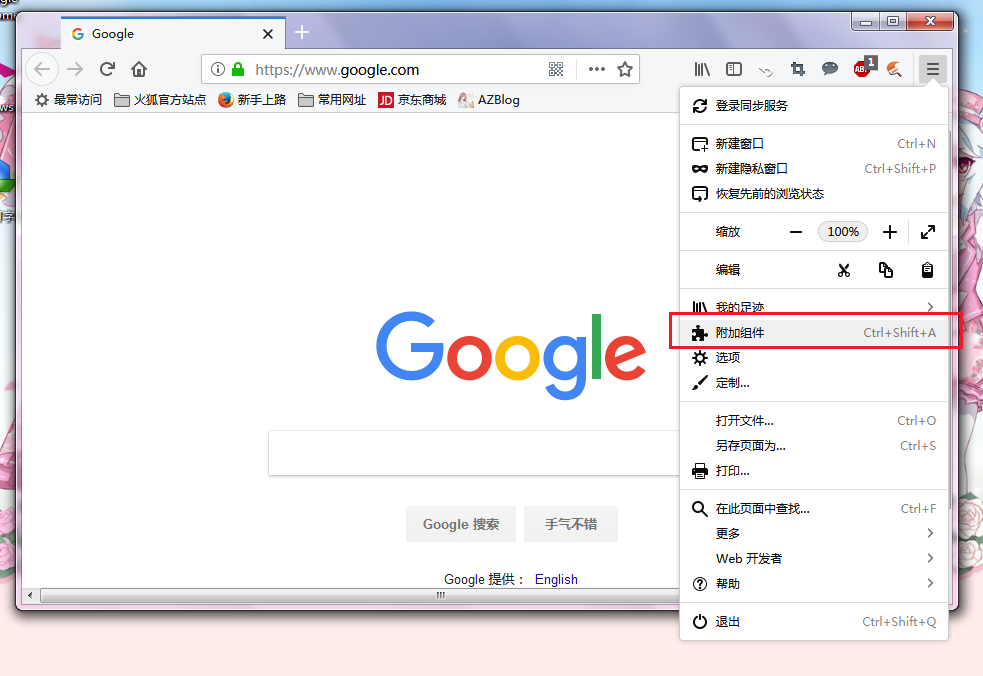Choose 退出 to quit Firefox
Image resolution: width=983 pixels, height=676 pixels.
814,621
